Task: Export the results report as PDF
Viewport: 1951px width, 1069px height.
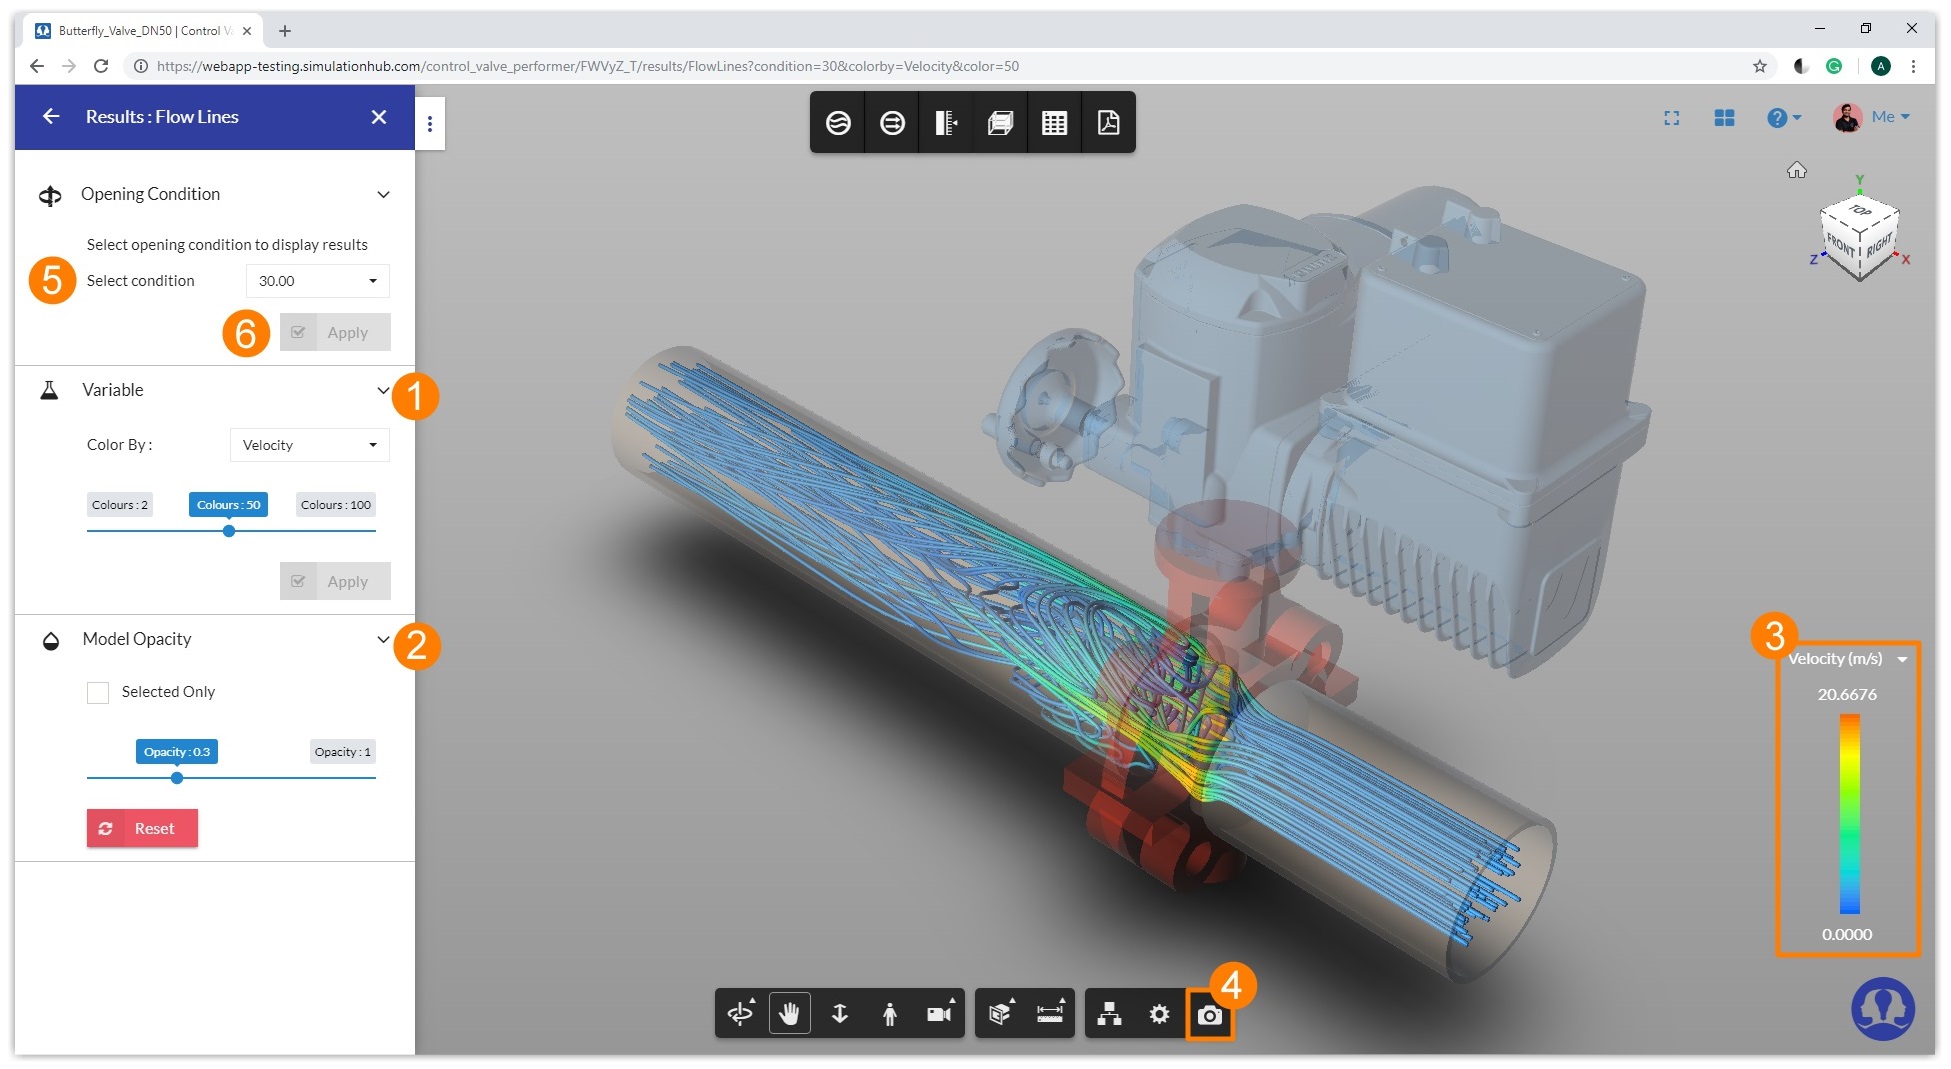Action: [x=1108, y=122]
